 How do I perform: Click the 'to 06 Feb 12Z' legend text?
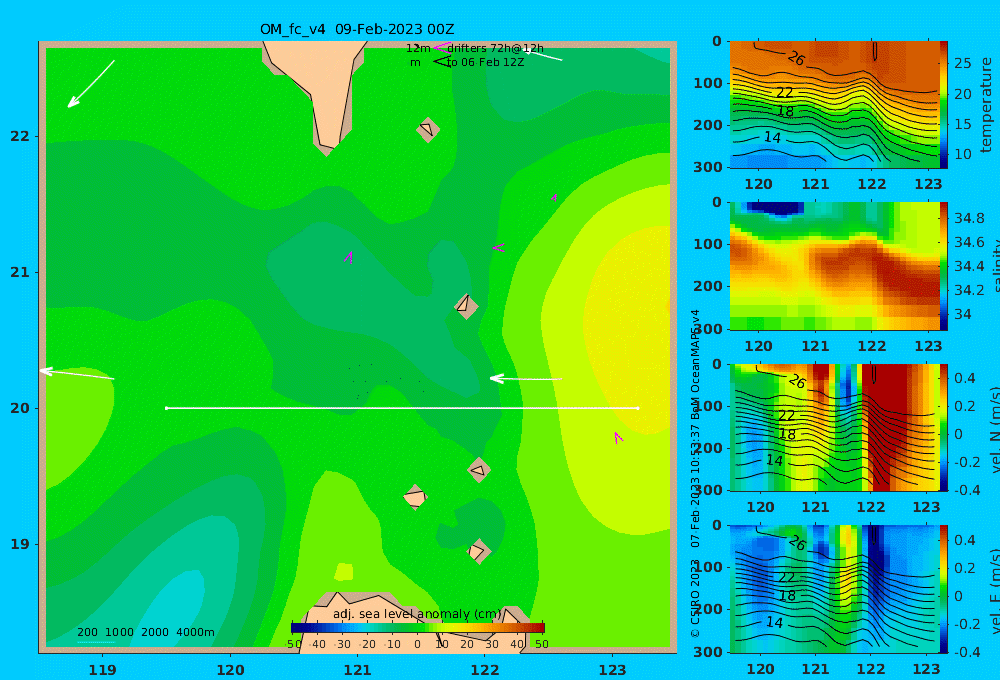click(x=485, y=63)
